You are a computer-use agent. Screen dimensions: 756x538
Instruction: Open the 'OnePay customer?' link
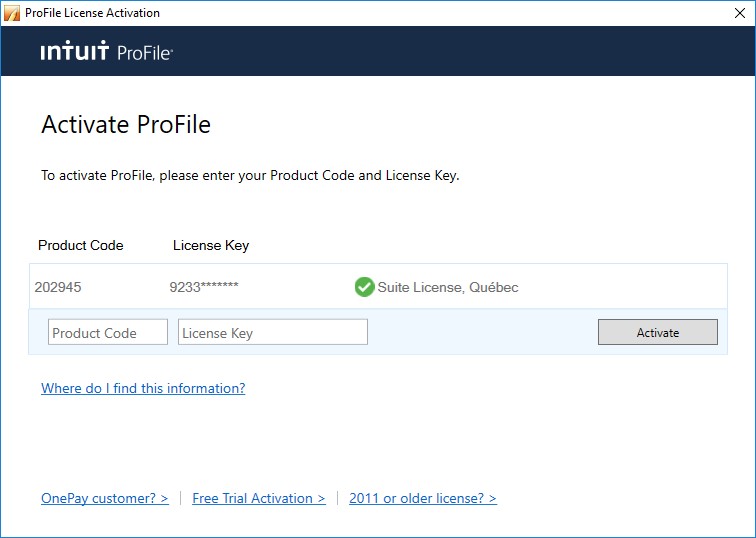coord(105,498)
